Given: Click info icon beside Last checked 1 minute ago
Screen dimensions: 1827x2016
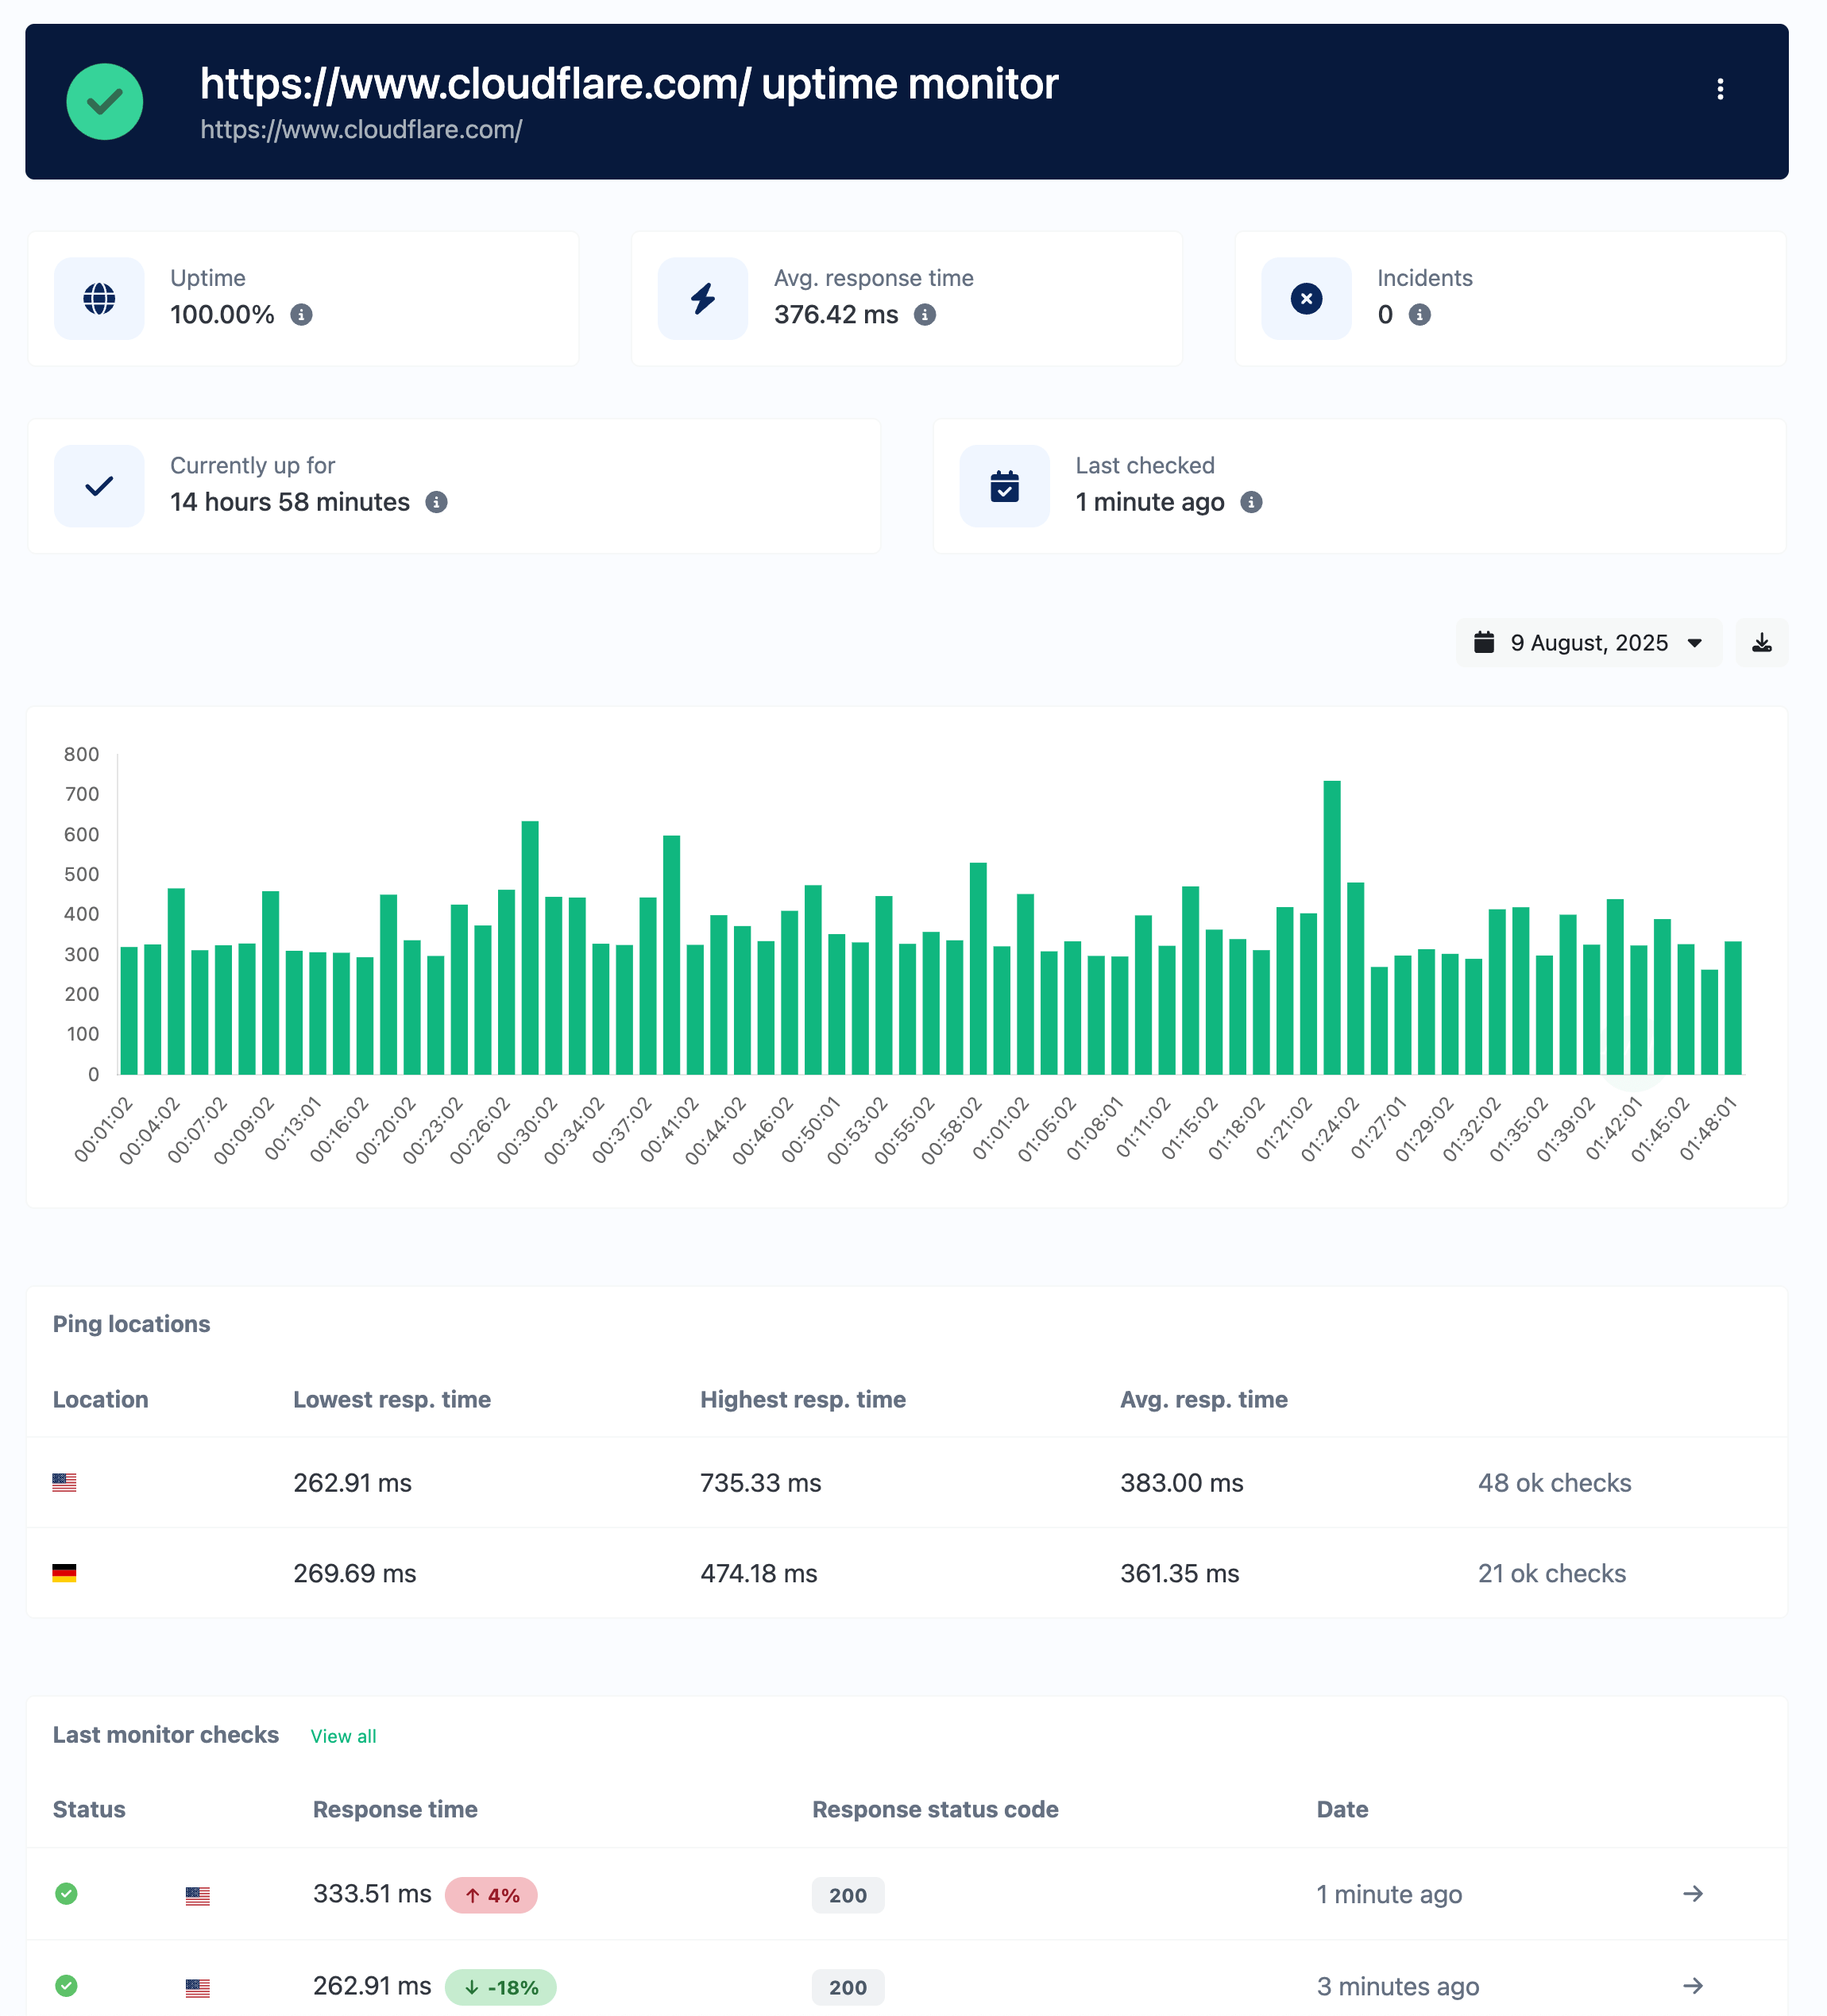Looking at the screenshot, I should click(1251, 502).
